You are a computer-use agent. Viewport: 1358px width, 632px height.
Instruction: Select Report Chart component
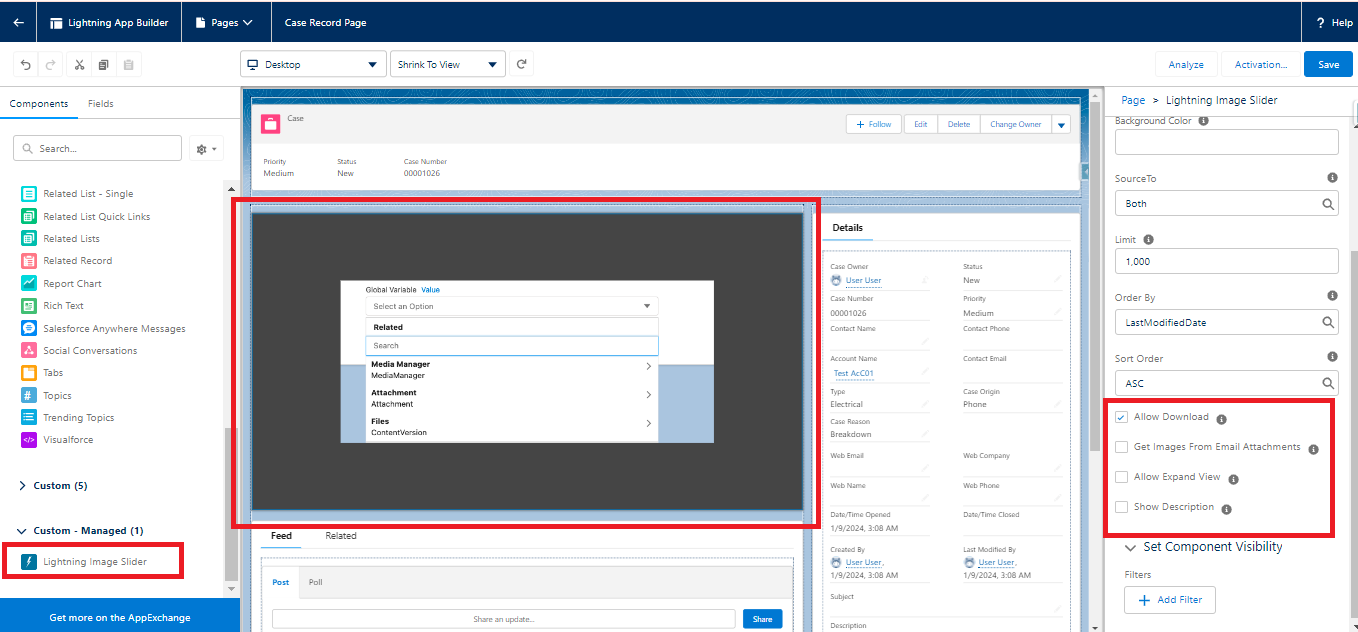pos(72,284)
